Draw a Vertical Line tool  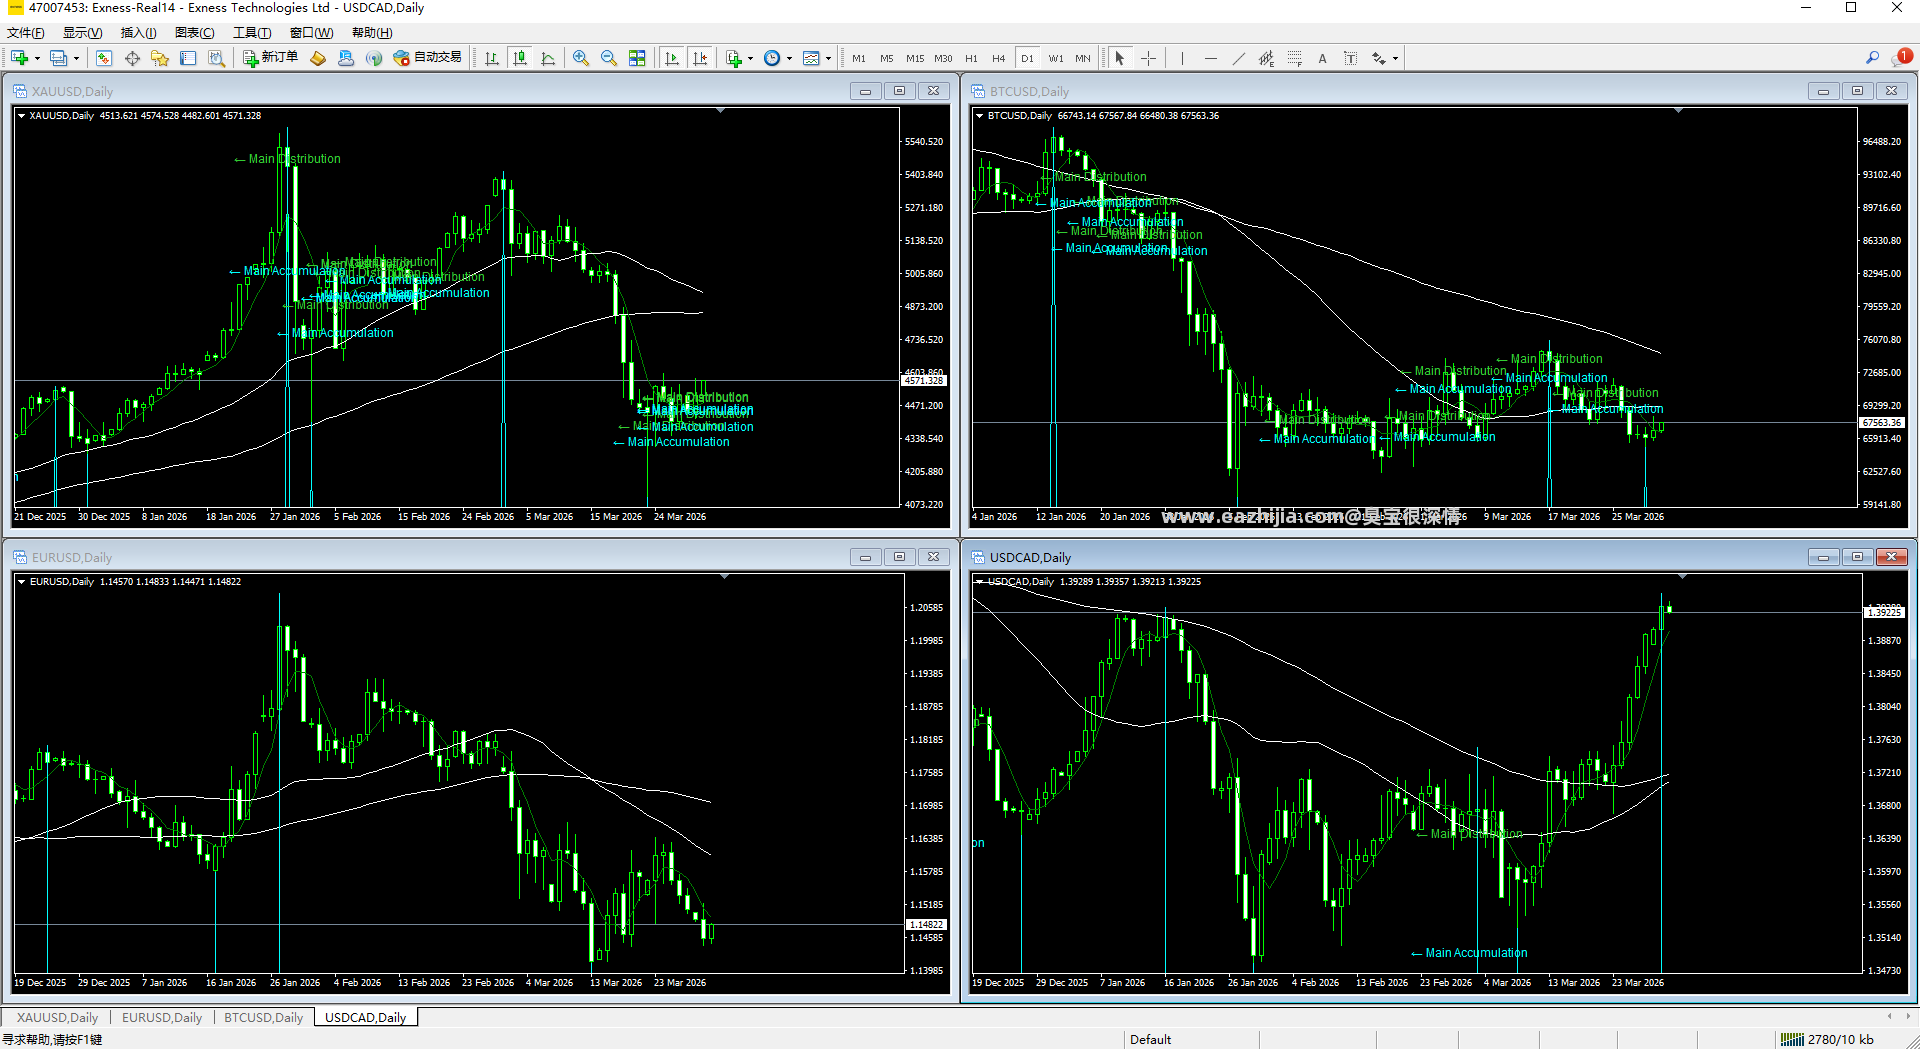point(1182,58)
